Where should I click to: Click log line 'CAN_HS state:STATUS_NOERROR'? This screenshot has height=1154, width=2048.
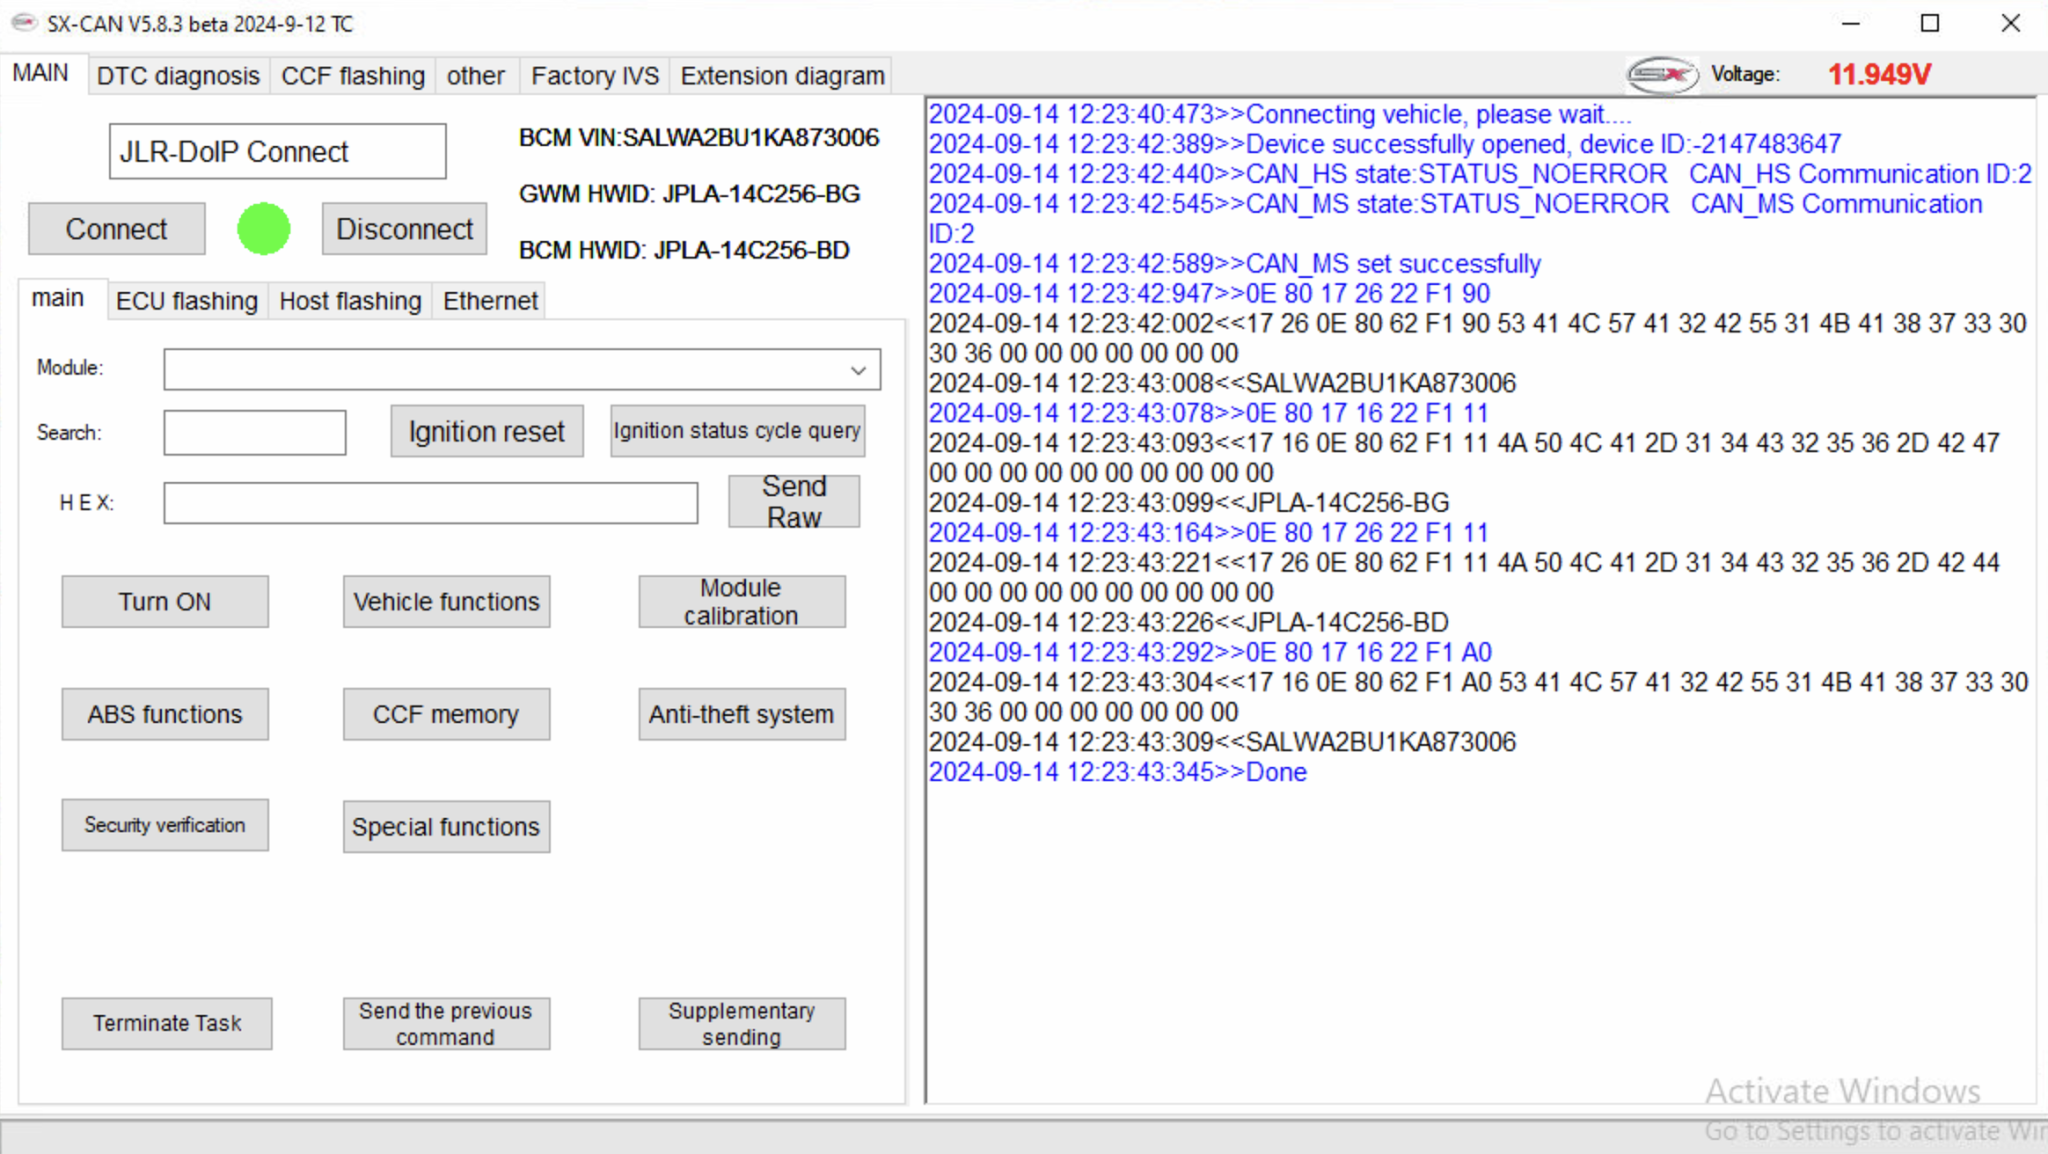tap(1480, 174)
